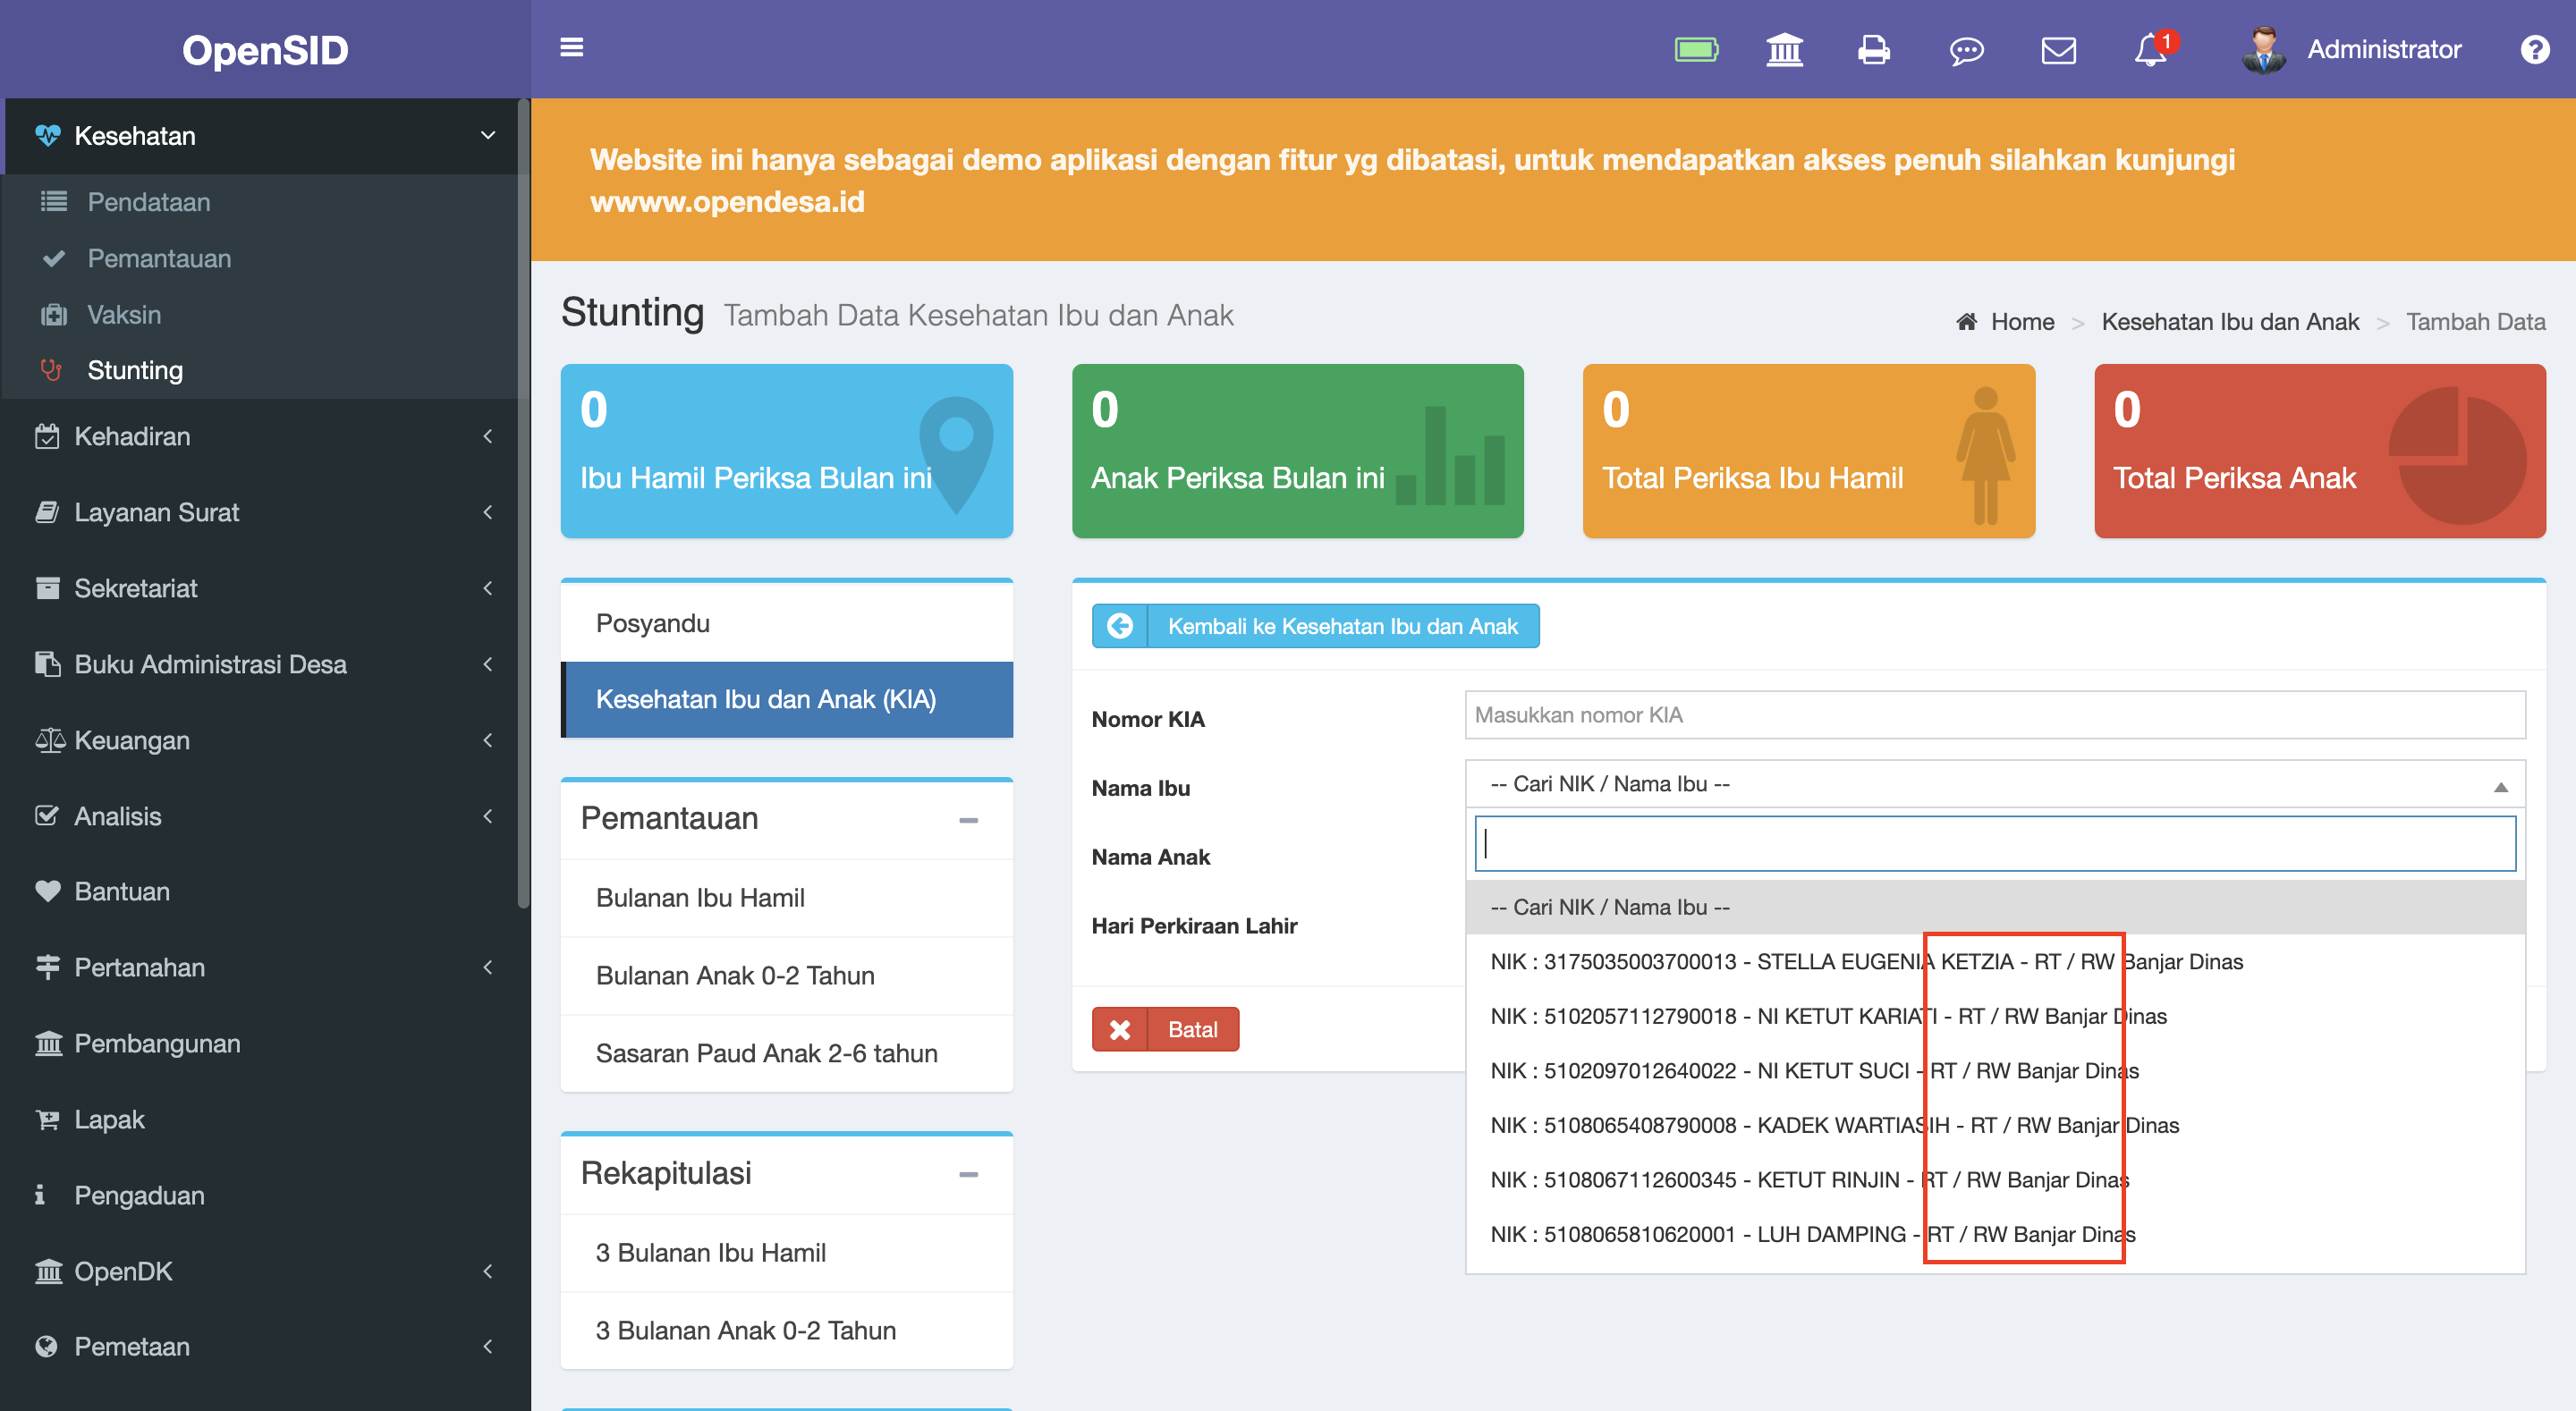Select the NI KETUT KARIATI search result
Viewport: 2576px width, 1411px height.
click(x=1828, y=1016)
